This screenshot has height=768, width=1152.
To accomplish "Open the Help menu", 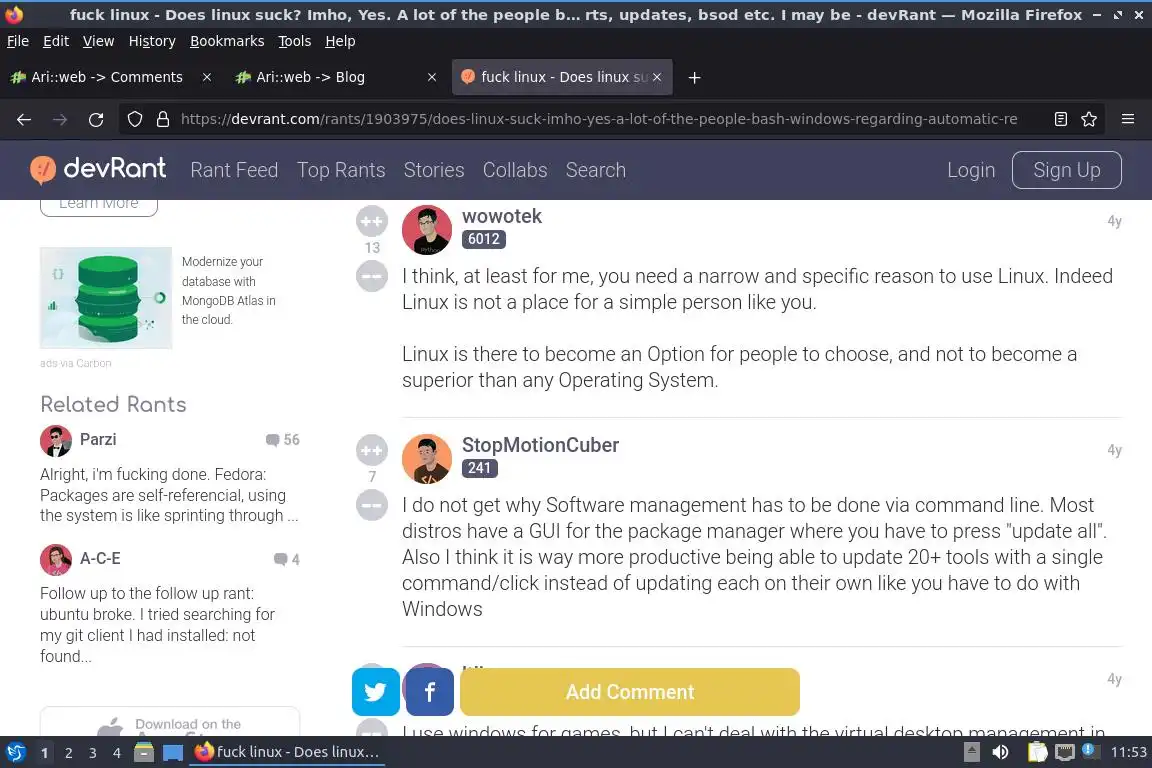I will click(x=340, y=41).
